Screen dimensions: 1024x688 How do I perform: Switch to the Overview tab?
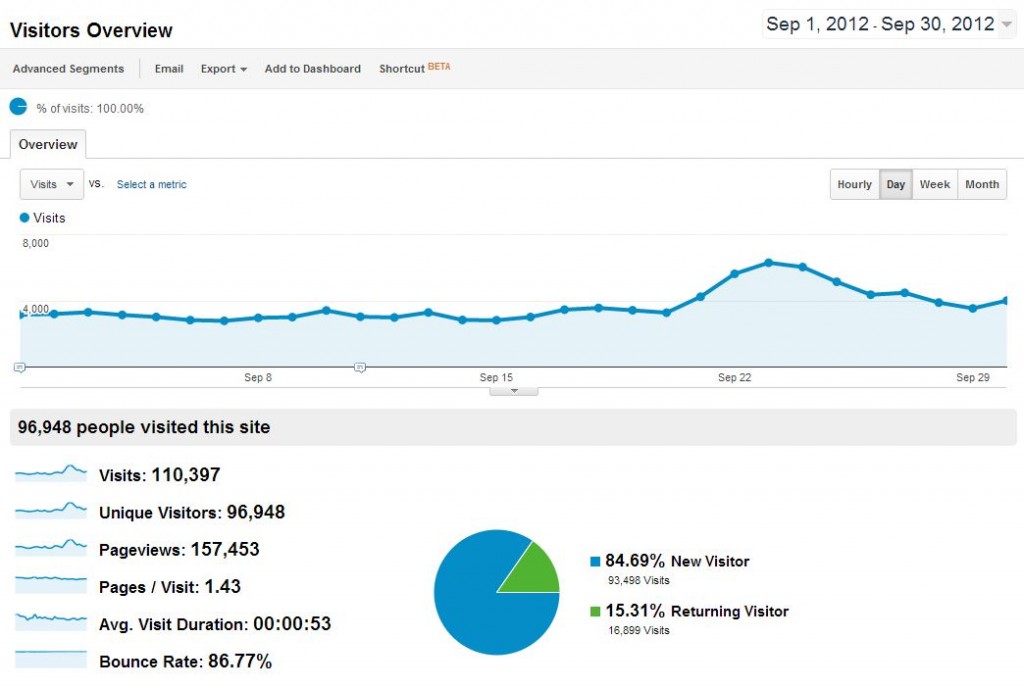(47, 144)
